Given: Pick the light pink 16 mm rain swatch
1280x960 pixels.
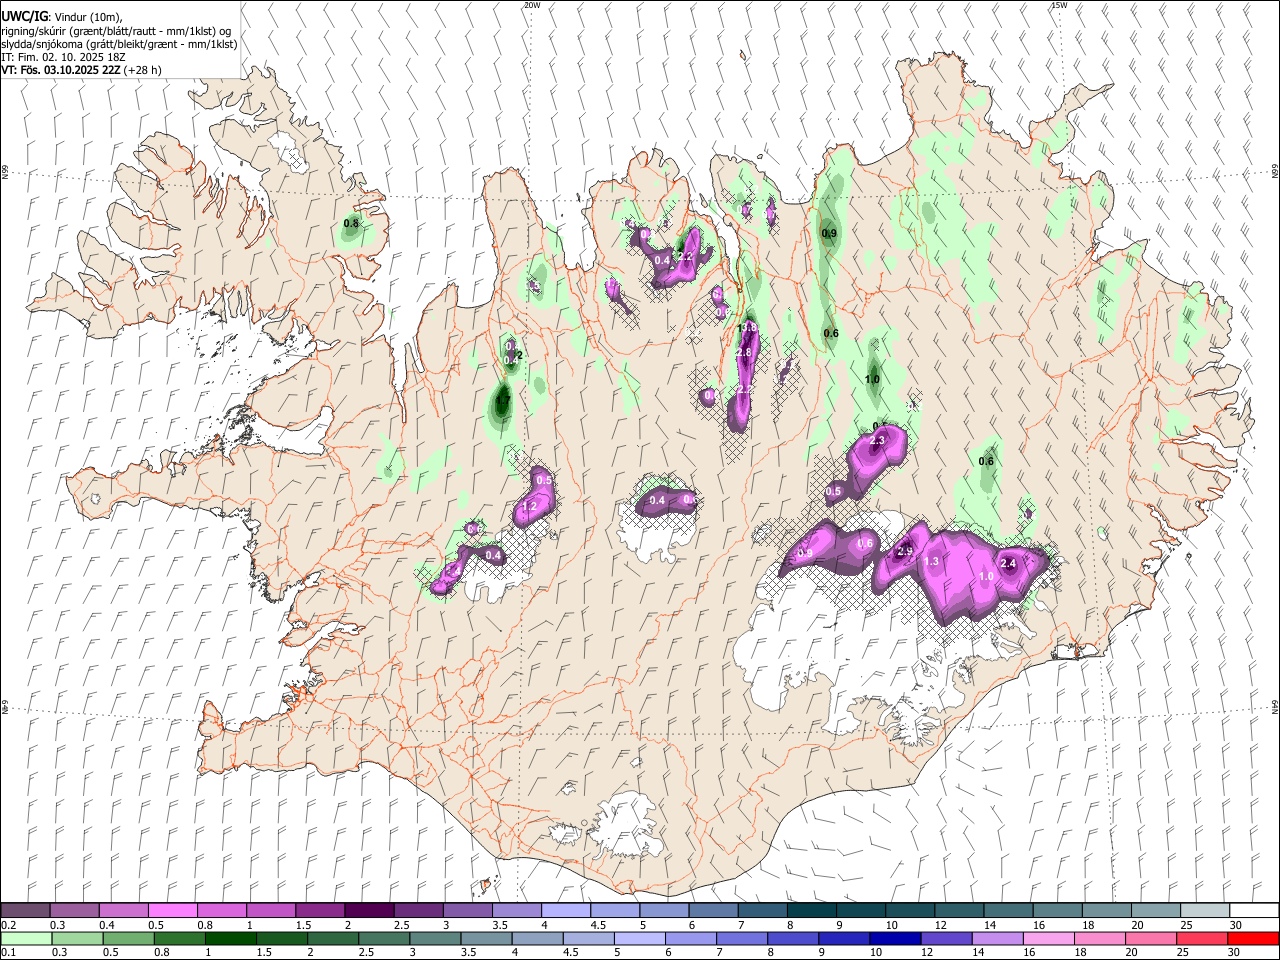Looking at the screenshot, I should tap(1048, 939).
